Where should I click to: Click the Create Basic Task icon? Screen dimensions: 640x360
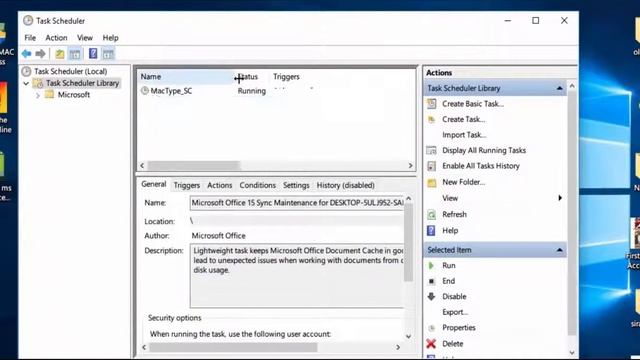click(431, 104)
